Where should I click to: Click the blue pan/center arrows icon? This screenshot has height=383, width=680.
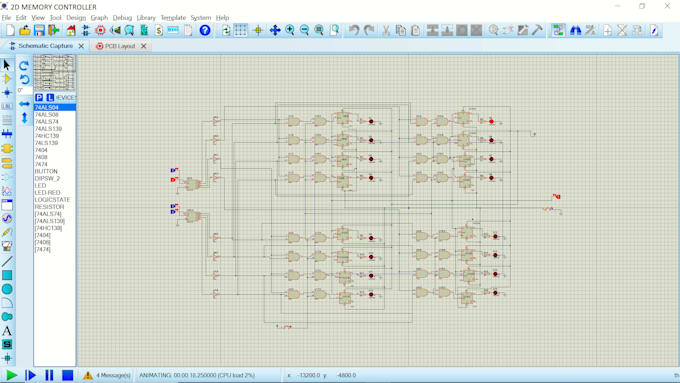click(275, 30)
